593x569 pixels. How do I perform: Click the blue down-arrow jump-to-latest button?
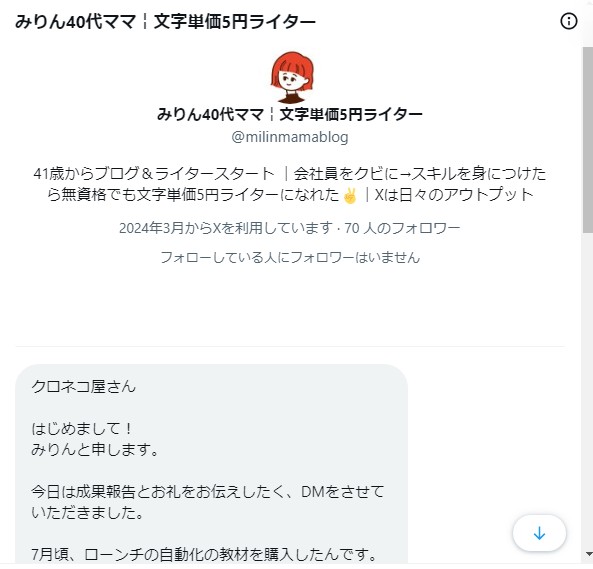[539, 533]
